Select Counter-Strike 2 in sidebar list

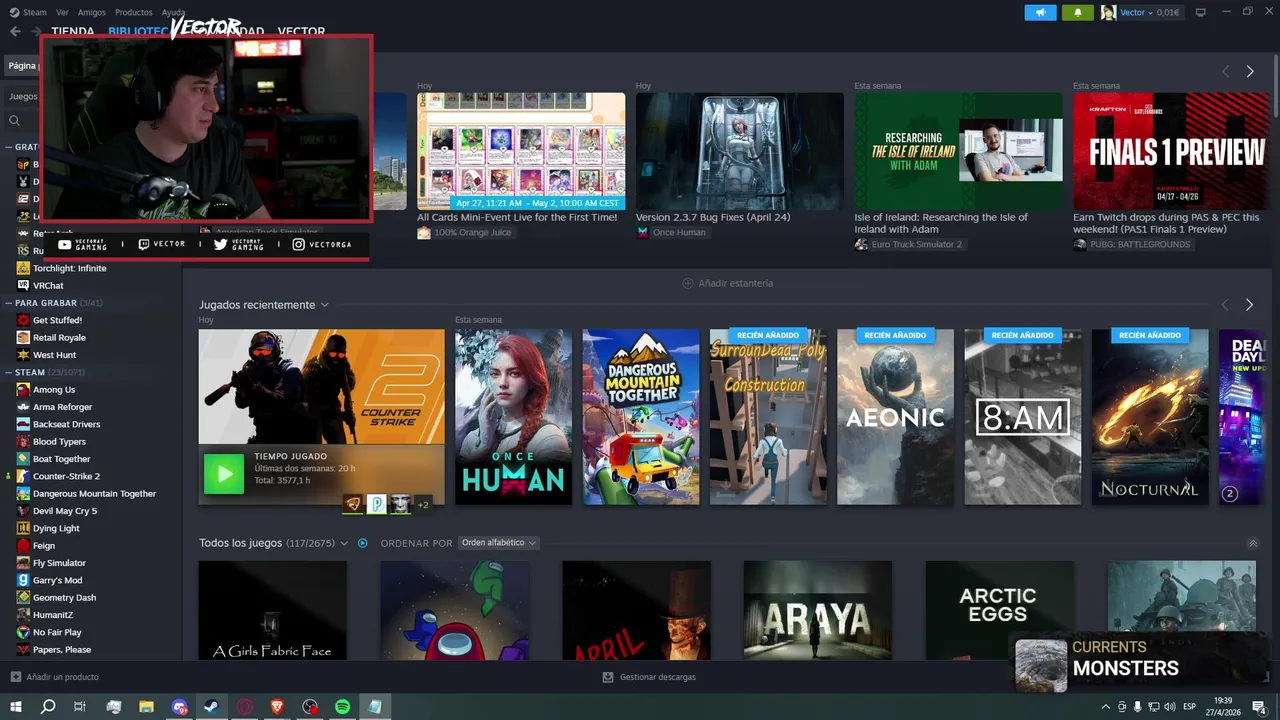click(x=66, y=477)
